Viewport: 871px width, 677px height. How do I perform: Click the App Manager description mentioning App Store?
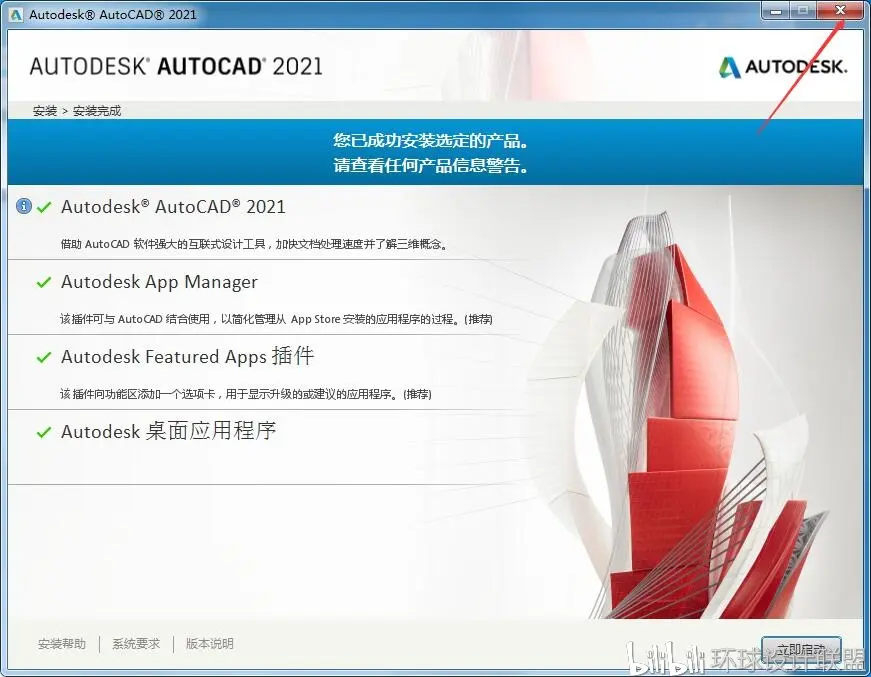(x=276, y=319)
